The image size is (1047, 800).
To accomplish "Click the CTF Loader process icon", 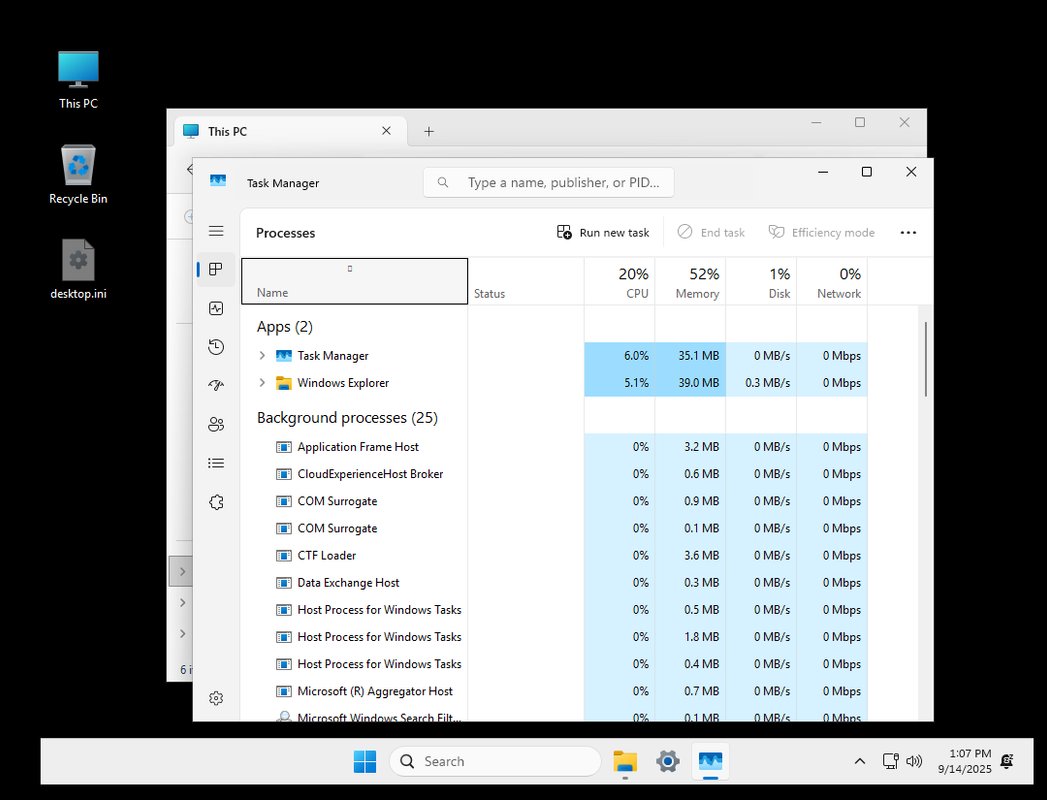I will [284, 556].
